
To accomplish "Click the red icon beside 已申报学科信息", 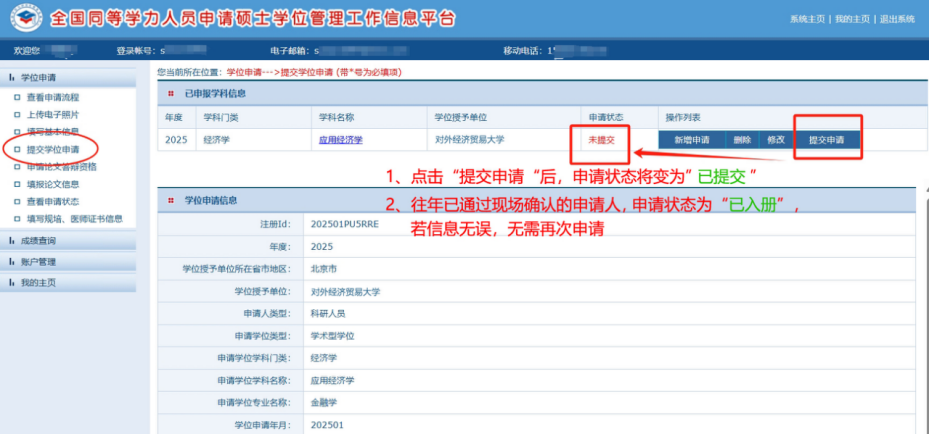I will [x=171, y=94].
